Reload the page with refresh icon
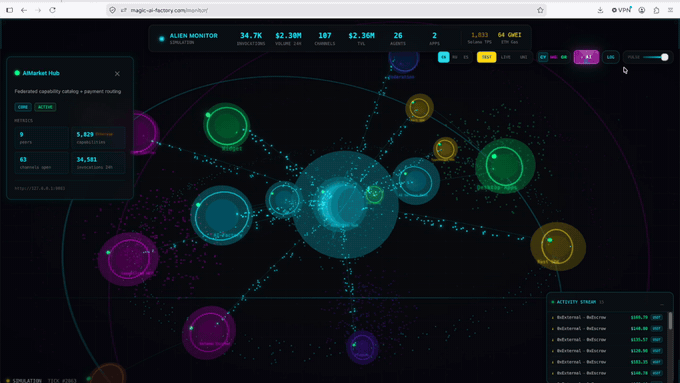680x383 pixels. [x=52, y=10]
